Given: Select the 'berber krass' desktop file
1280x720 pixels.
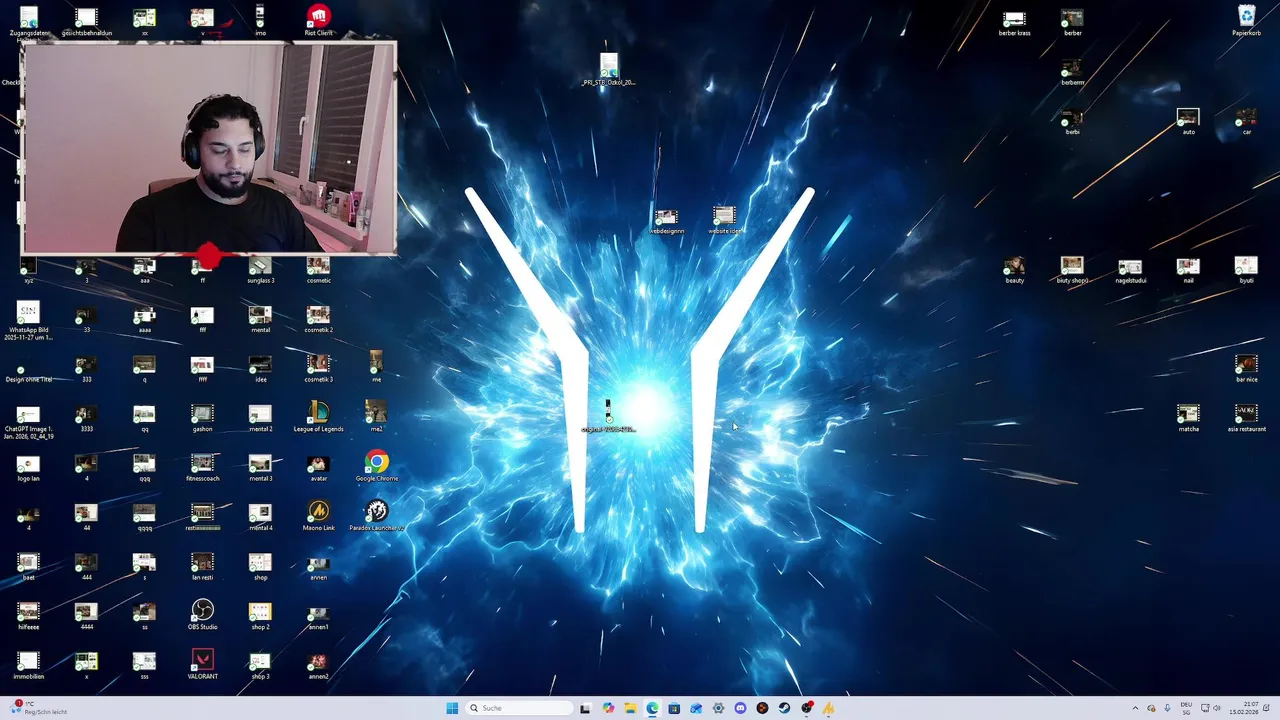Looking at the screenshot, I should click(1014, 23).
